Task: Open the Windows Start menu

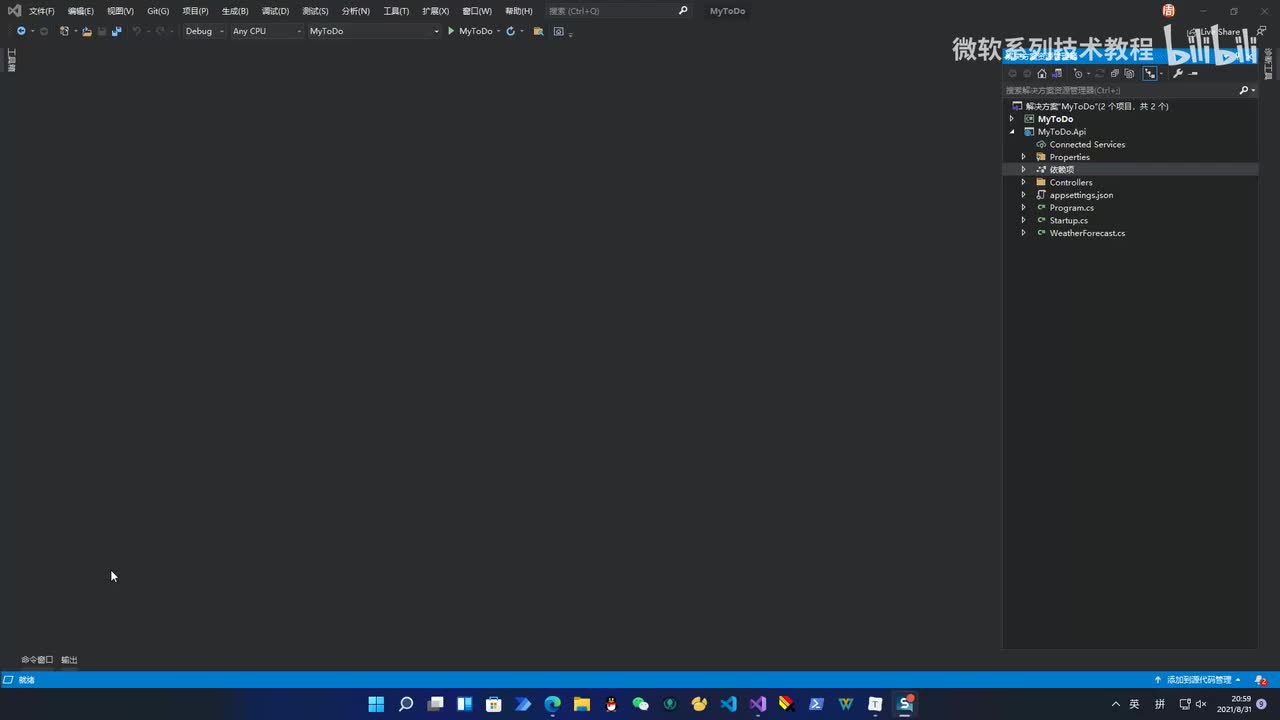Action: tap(376, 704)
